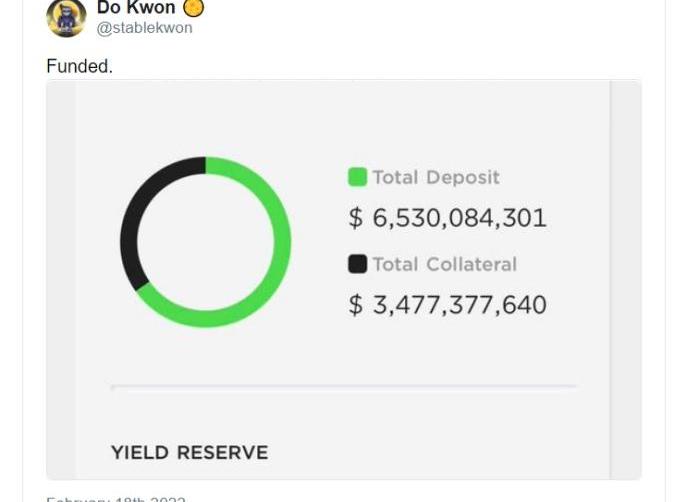Open the Do Kwon display name link
The image size is (687, 502).
(x=136, y=8)
